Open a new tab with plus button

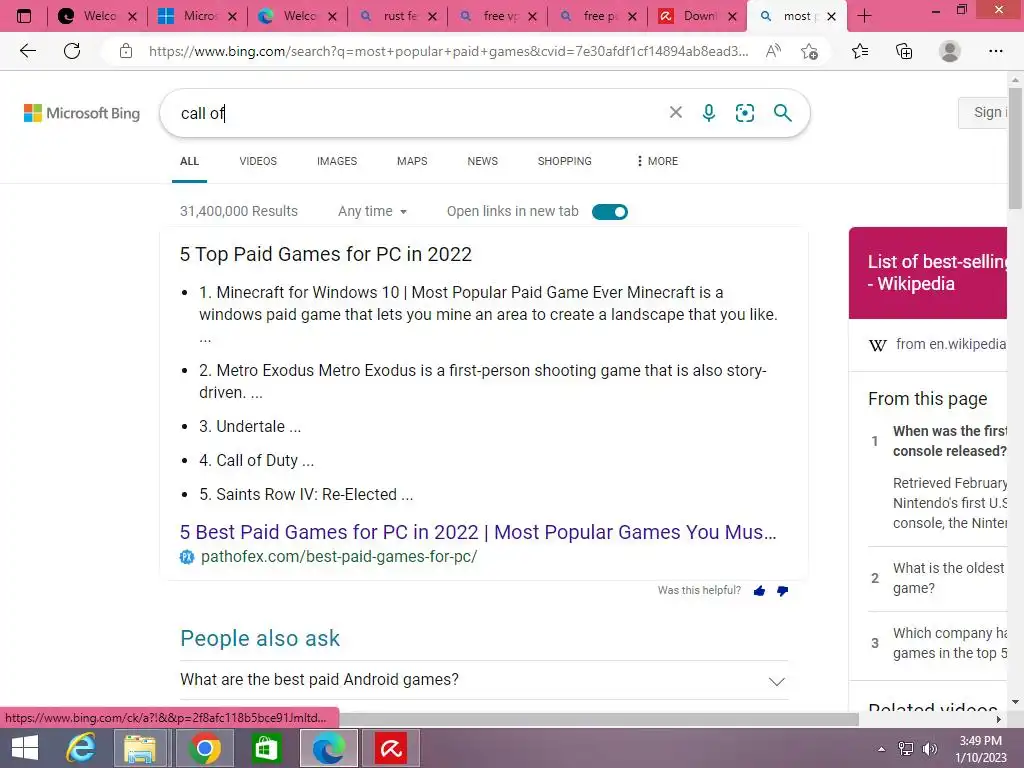click(864, 16)
